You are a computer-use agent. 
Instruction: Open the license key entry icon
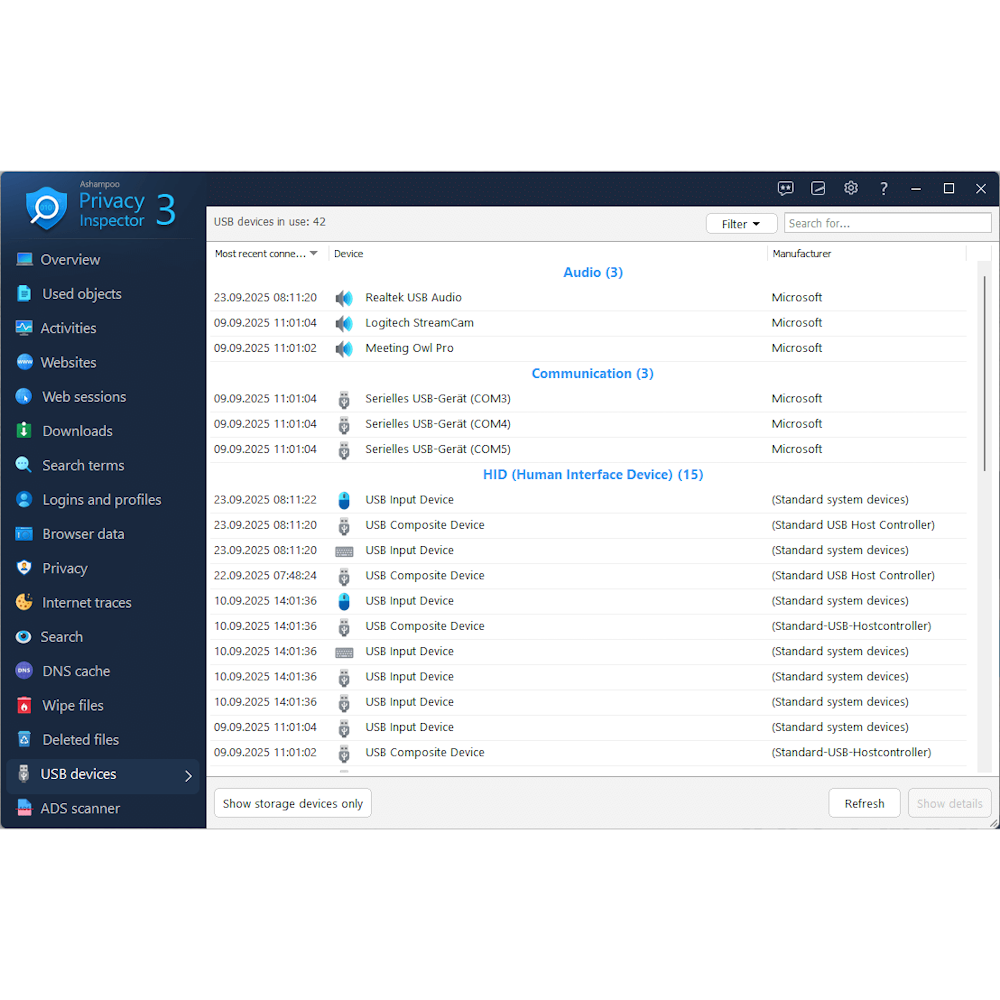pos(818,188)
